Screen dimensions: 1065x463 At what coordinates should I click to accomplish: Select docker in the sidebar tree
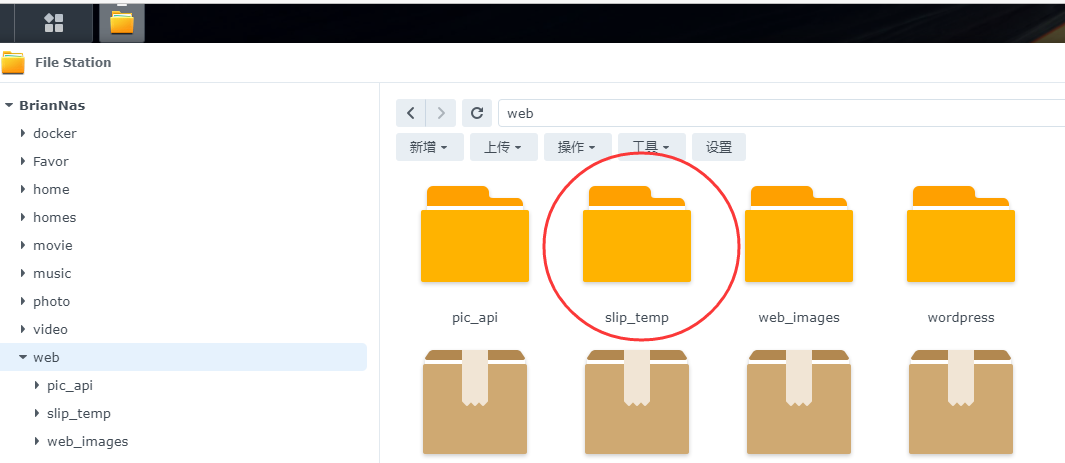coord(55,133)
